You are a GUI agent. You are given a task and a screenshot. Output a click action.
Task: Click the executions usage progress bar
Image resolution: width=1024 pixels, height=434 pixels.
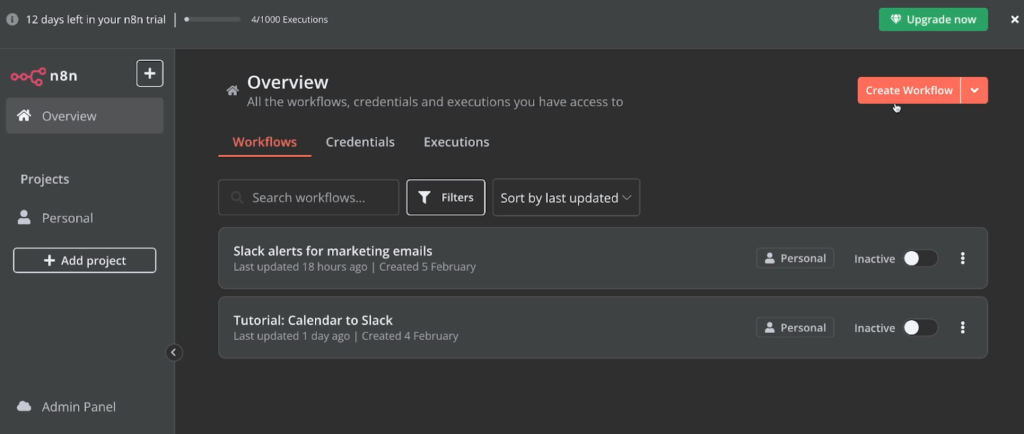[x=212, y=19]
